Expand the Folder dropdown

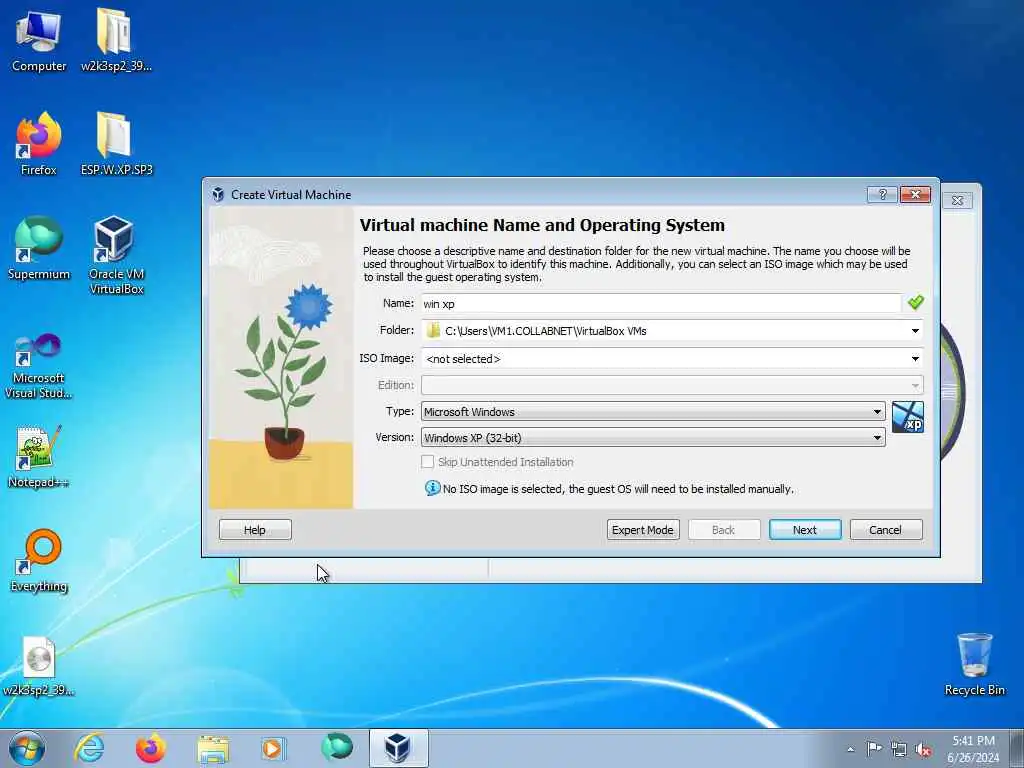916,330
